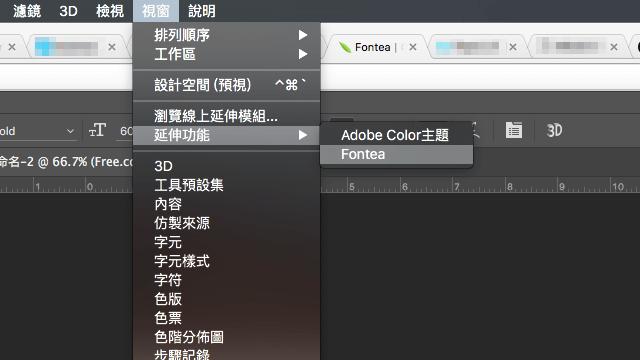
Task: Click the 視窗 menu in menu bar
Action: [x=156, y=11]
